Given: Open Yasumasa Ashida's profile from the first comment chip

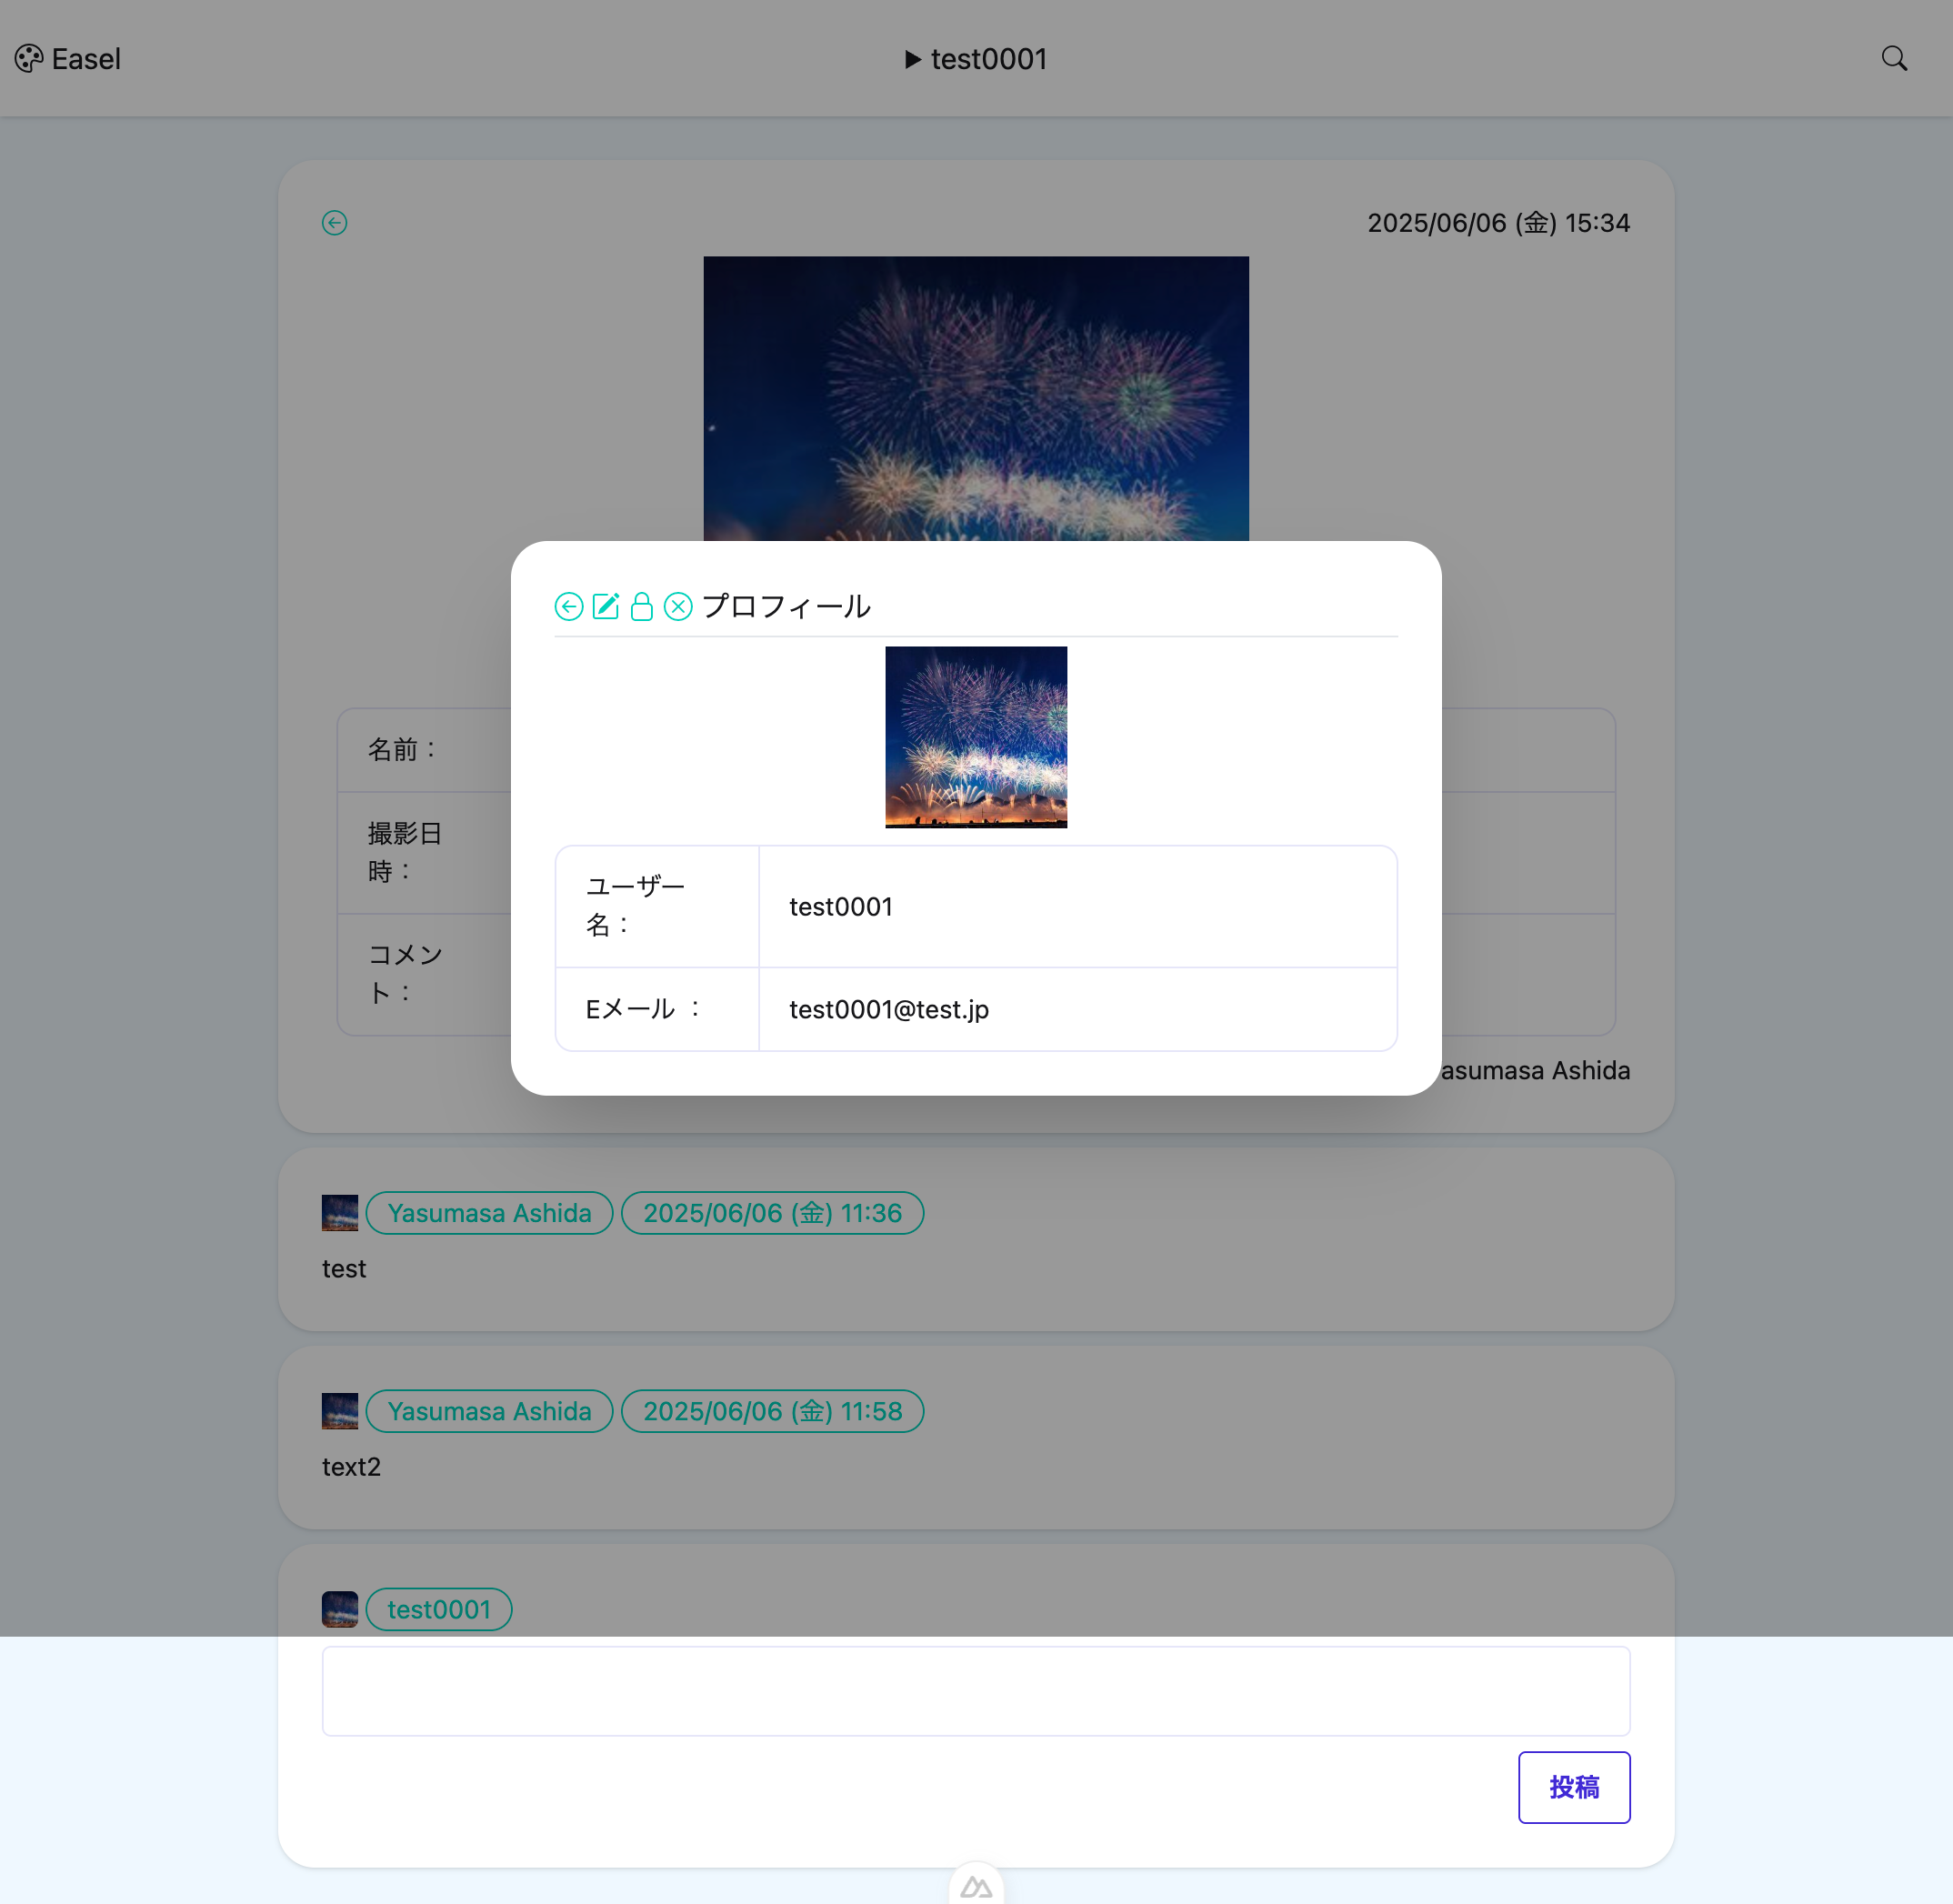Looking at the screenshot, I should pyautogui.click(x=489, y=1212).
